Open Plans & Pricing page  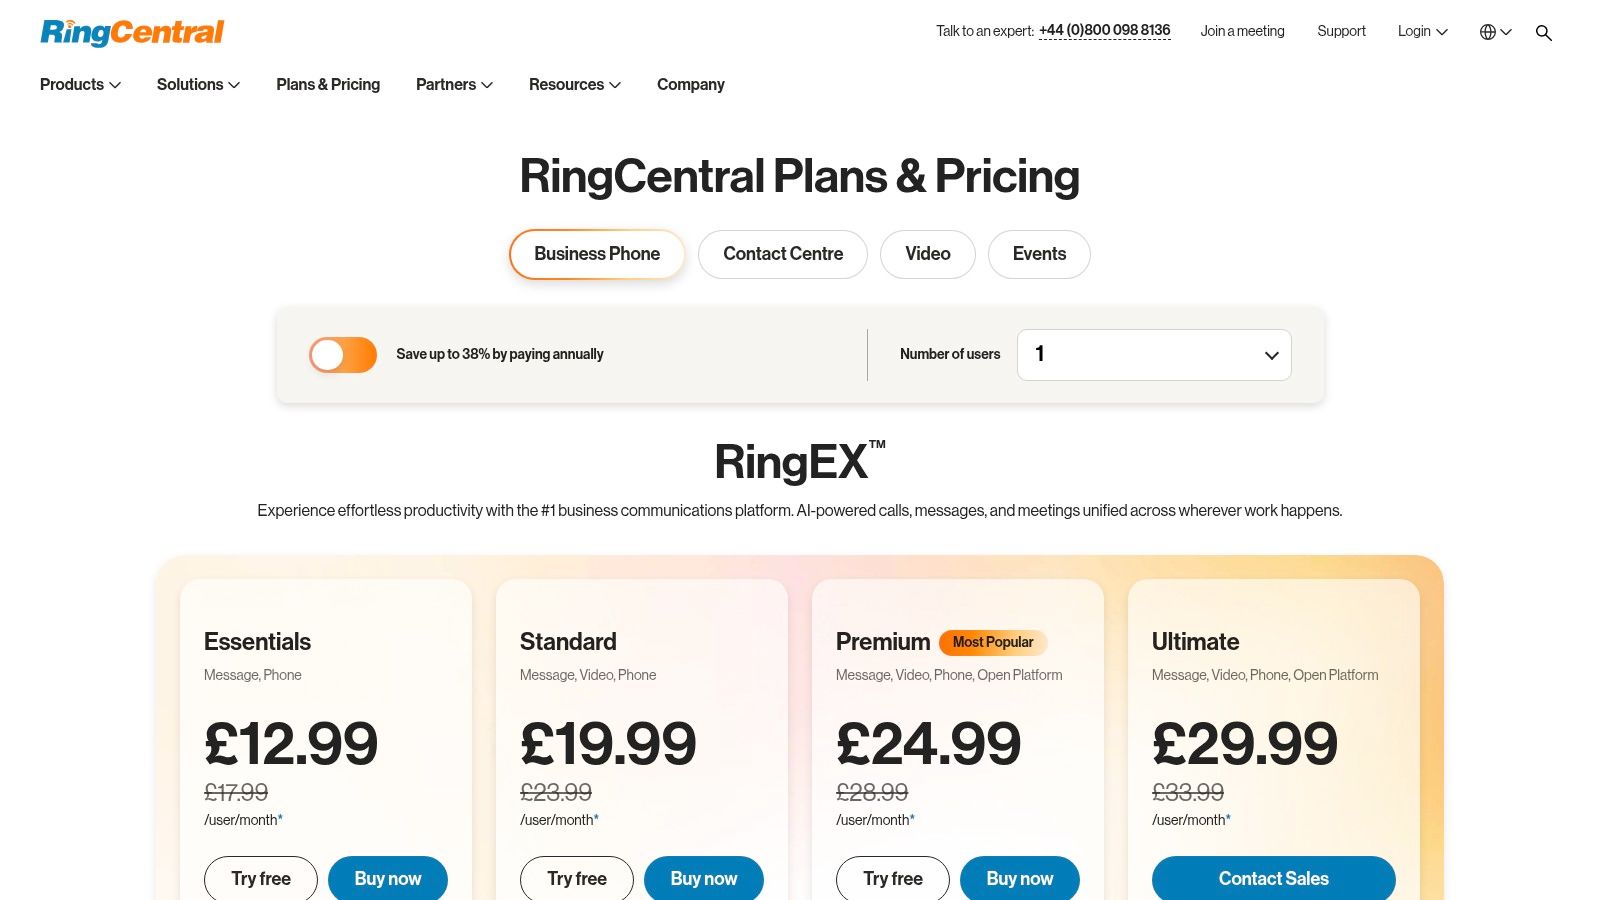pyautogui.click(x=328, y=85)
